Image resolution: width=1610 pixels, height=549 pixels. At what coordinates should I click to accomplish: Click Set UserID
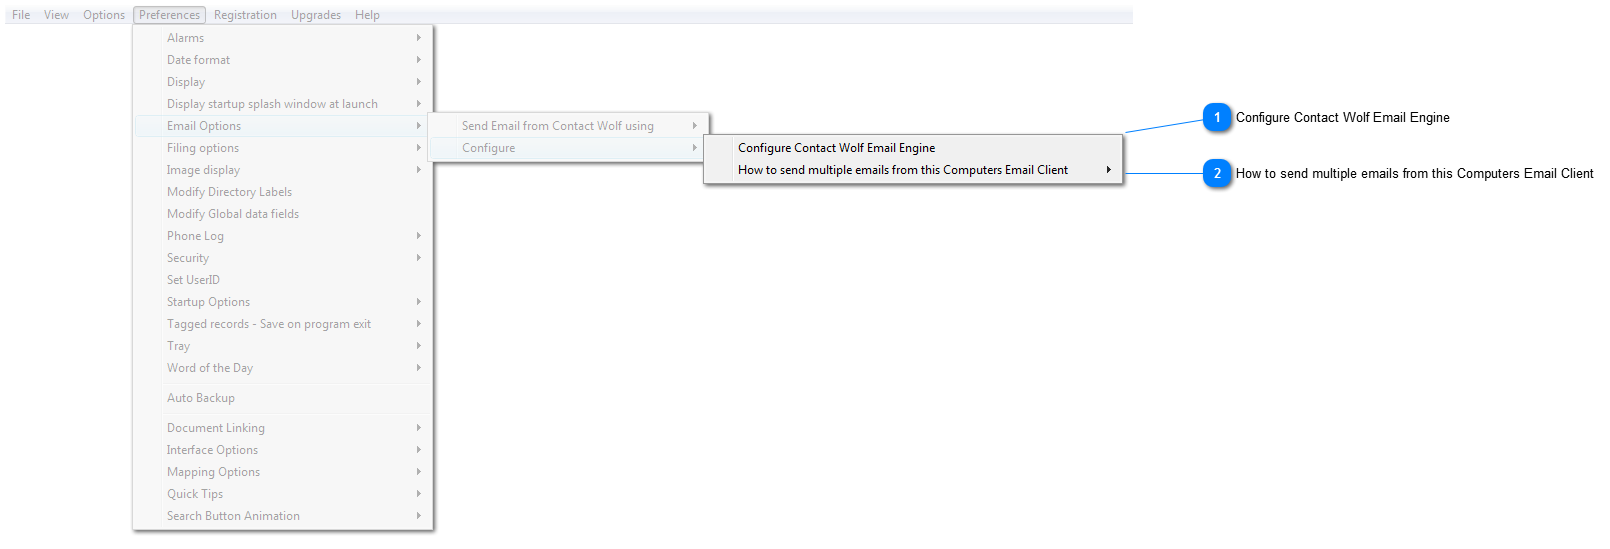tap(283, 280)
